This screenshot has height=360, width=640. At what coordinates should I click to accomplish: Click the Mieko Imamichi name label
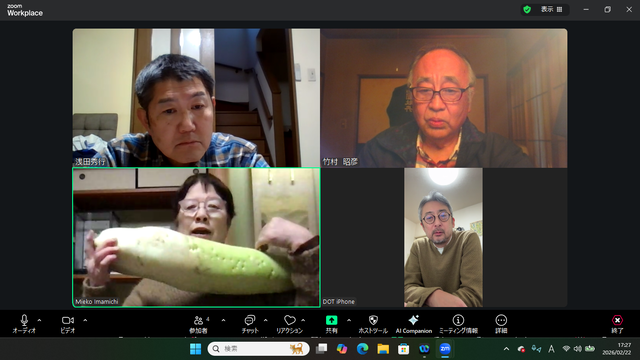coord(97,302)
